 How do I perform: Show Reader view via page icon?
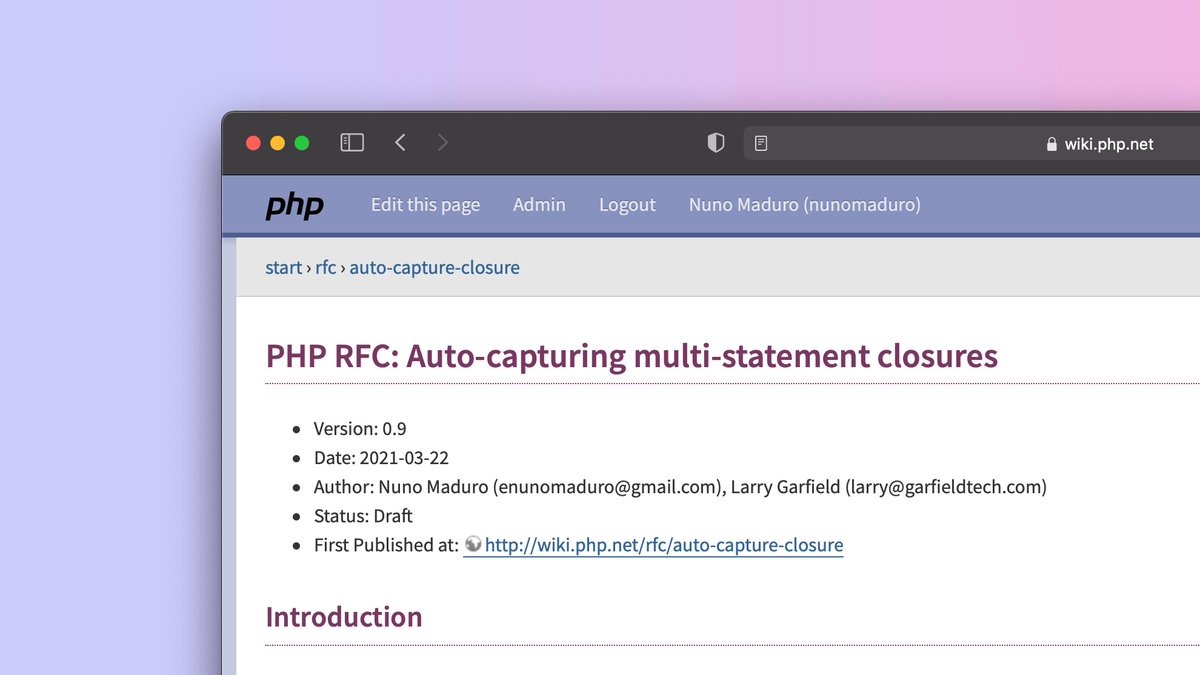(x=761, y=143)
